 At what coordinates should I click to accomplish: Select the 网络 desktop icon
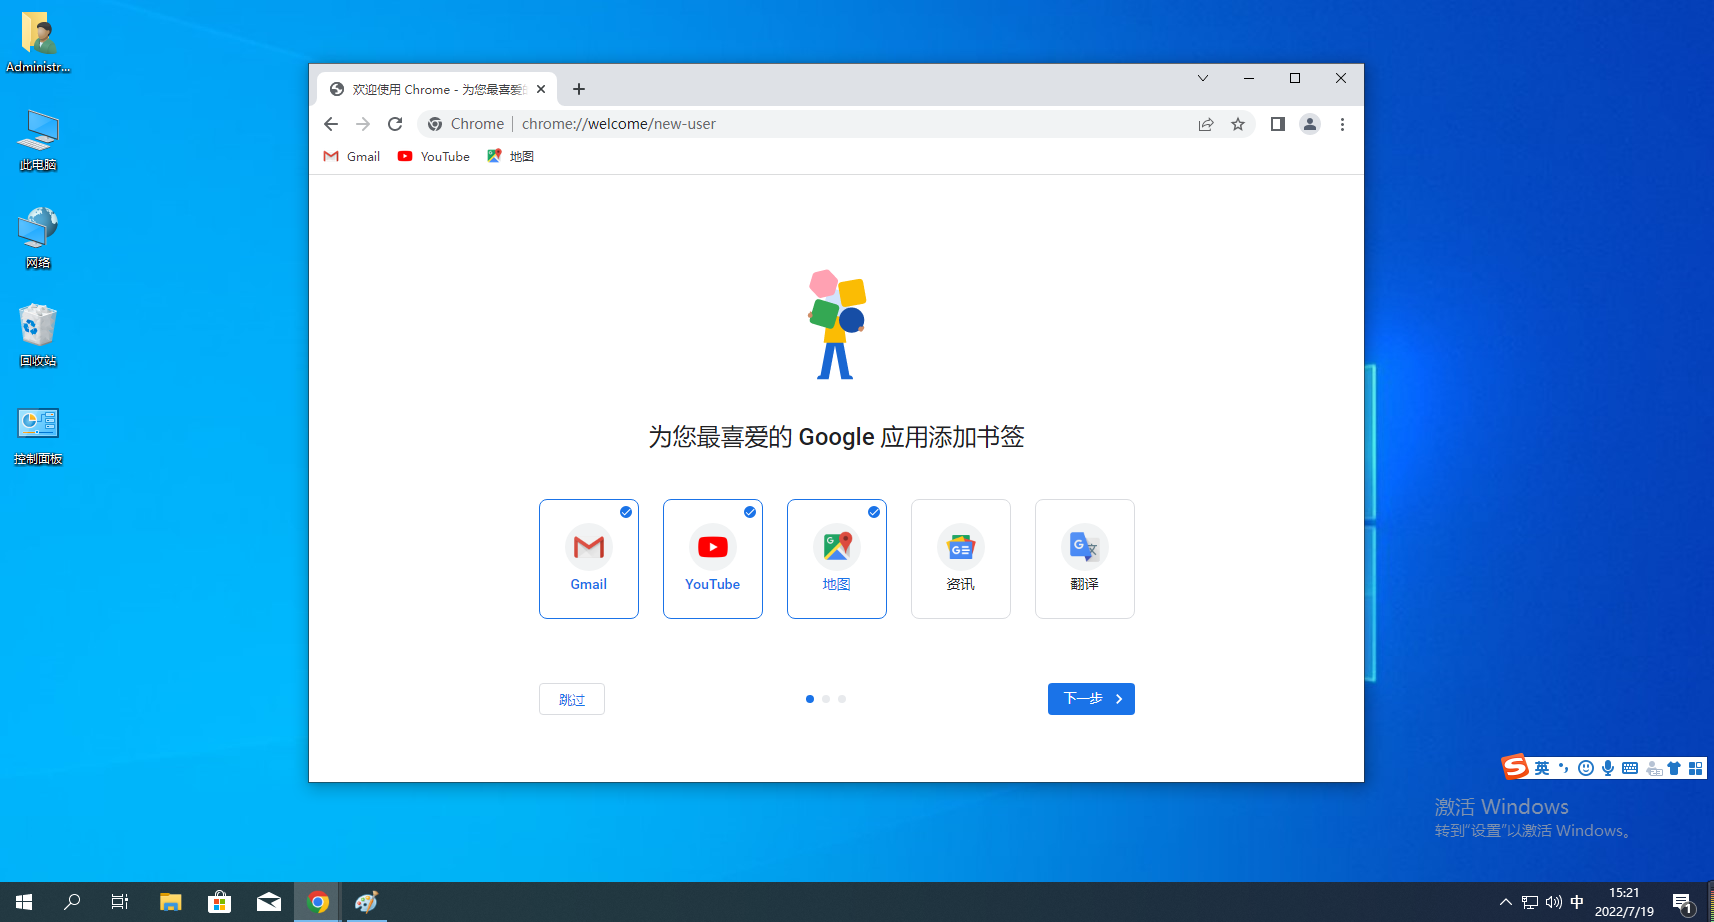[x=38, y=238]
